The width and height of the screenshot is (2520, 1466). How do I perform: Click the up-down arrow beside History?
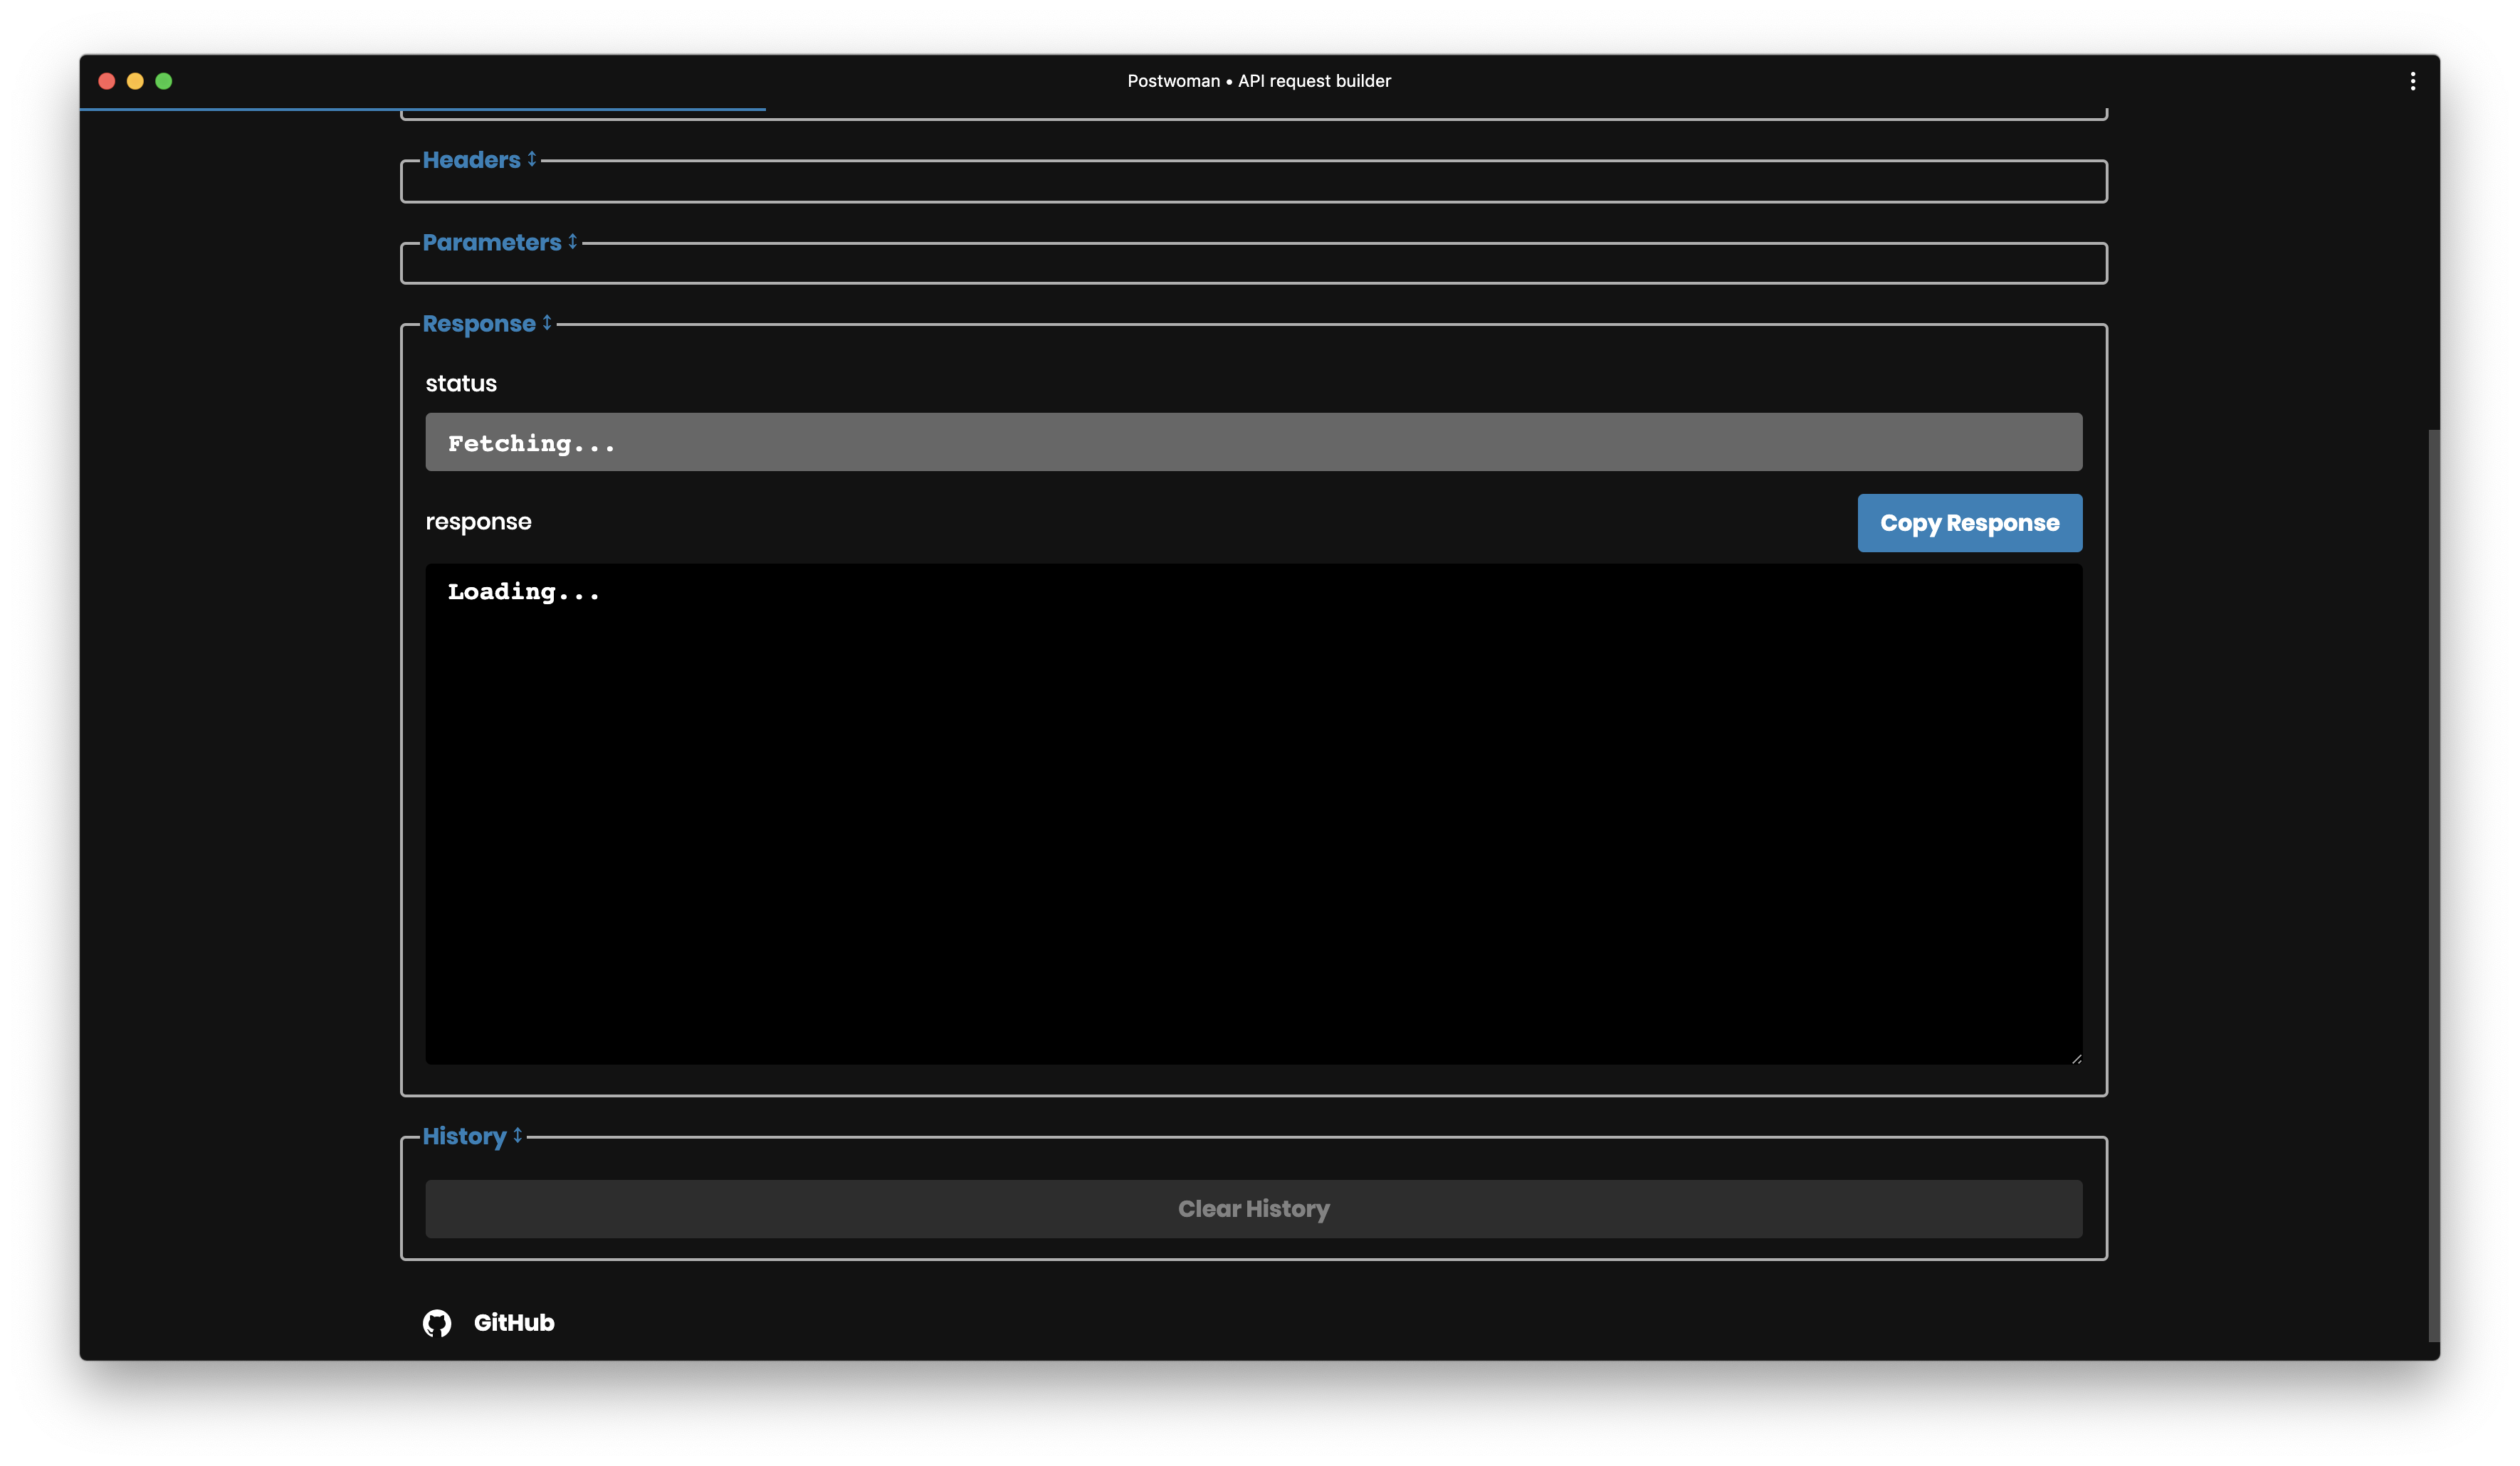pos(518,1135)
